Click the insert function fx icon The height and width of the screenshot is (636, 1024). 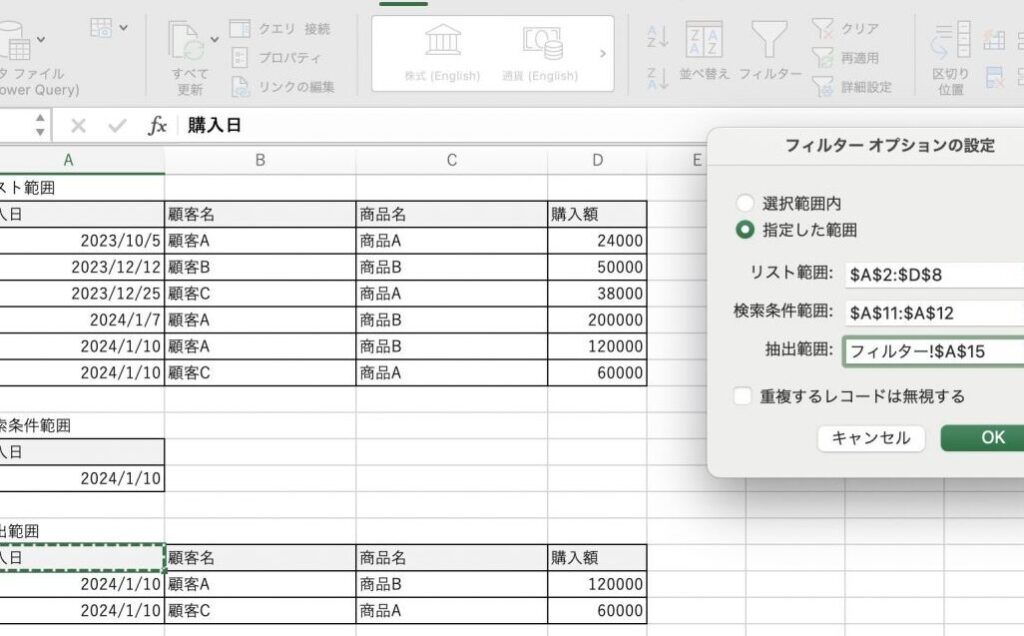point(157,126)
